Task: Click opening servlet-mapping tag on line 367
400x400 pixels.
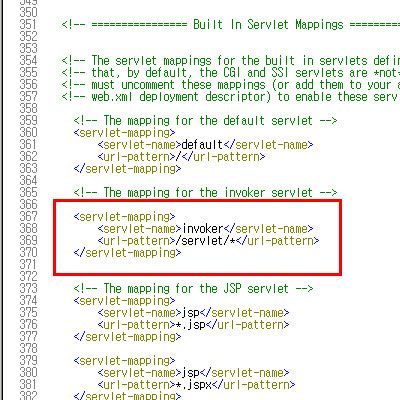Action: pyautogui.click(x=124, y=217)
